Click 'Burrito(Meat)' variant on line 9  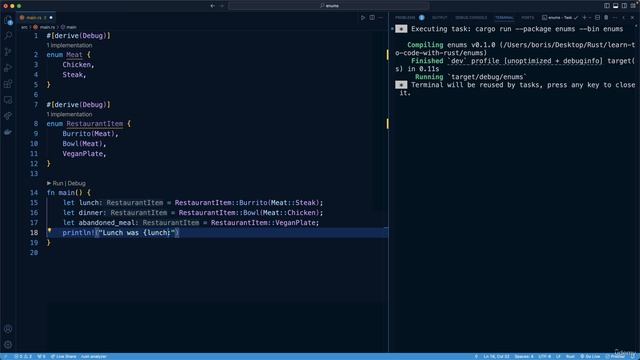(89, 134)
